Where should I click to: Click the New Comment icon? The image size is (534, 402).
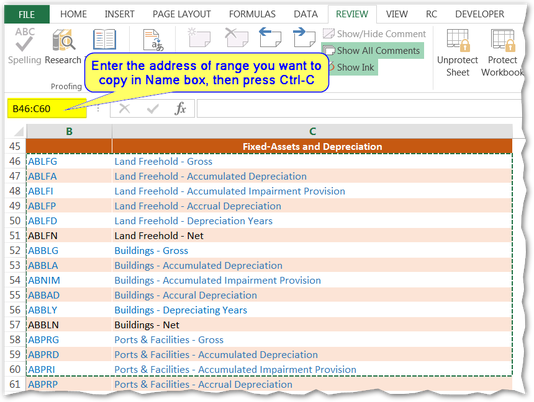(199, 37)
